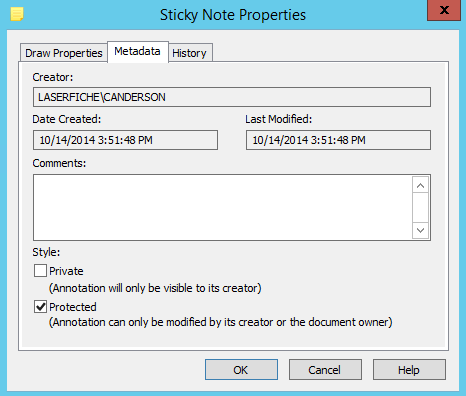Image resolution: width=466 pixels, height=396 pixels.
Task: Click inside the Comments text box
Action: point(222,207)
